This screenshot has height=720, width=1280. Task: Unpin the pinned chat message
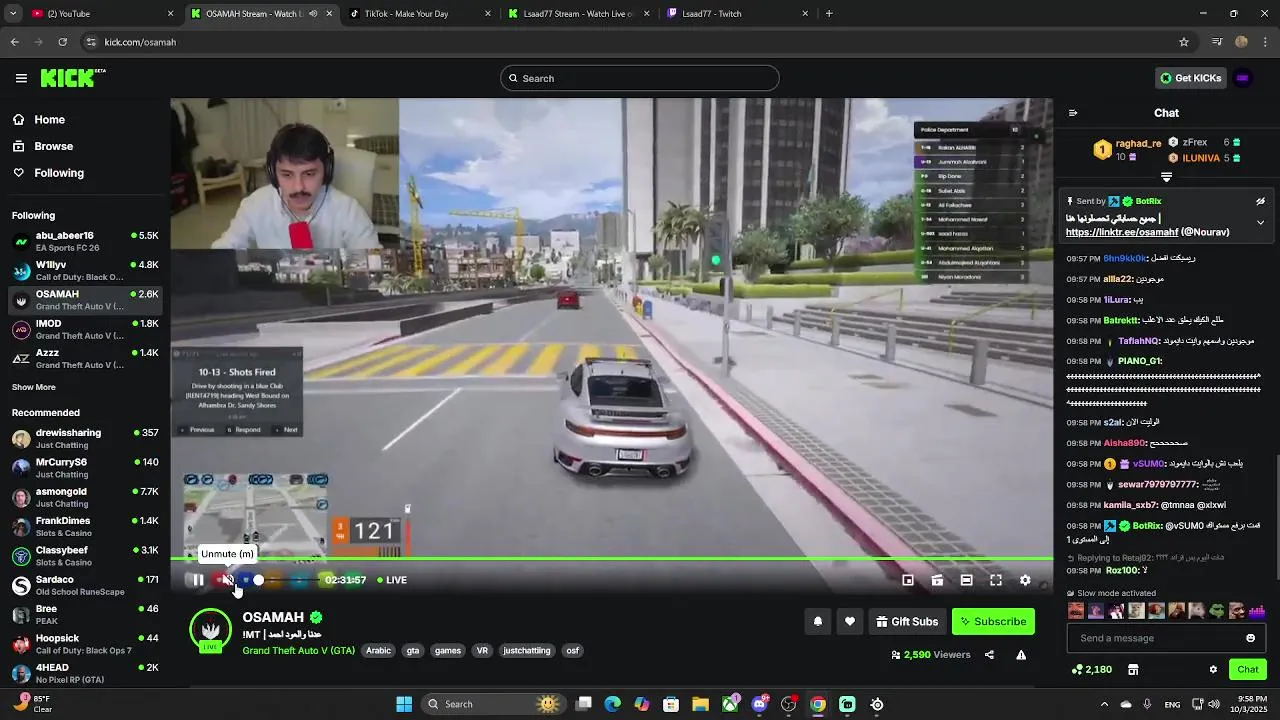[1260, 201]
